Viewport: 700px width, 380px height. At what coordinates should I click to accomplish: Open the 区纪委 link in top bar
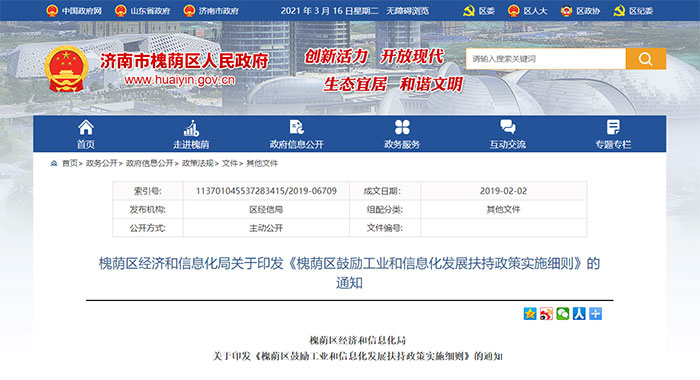641,11
